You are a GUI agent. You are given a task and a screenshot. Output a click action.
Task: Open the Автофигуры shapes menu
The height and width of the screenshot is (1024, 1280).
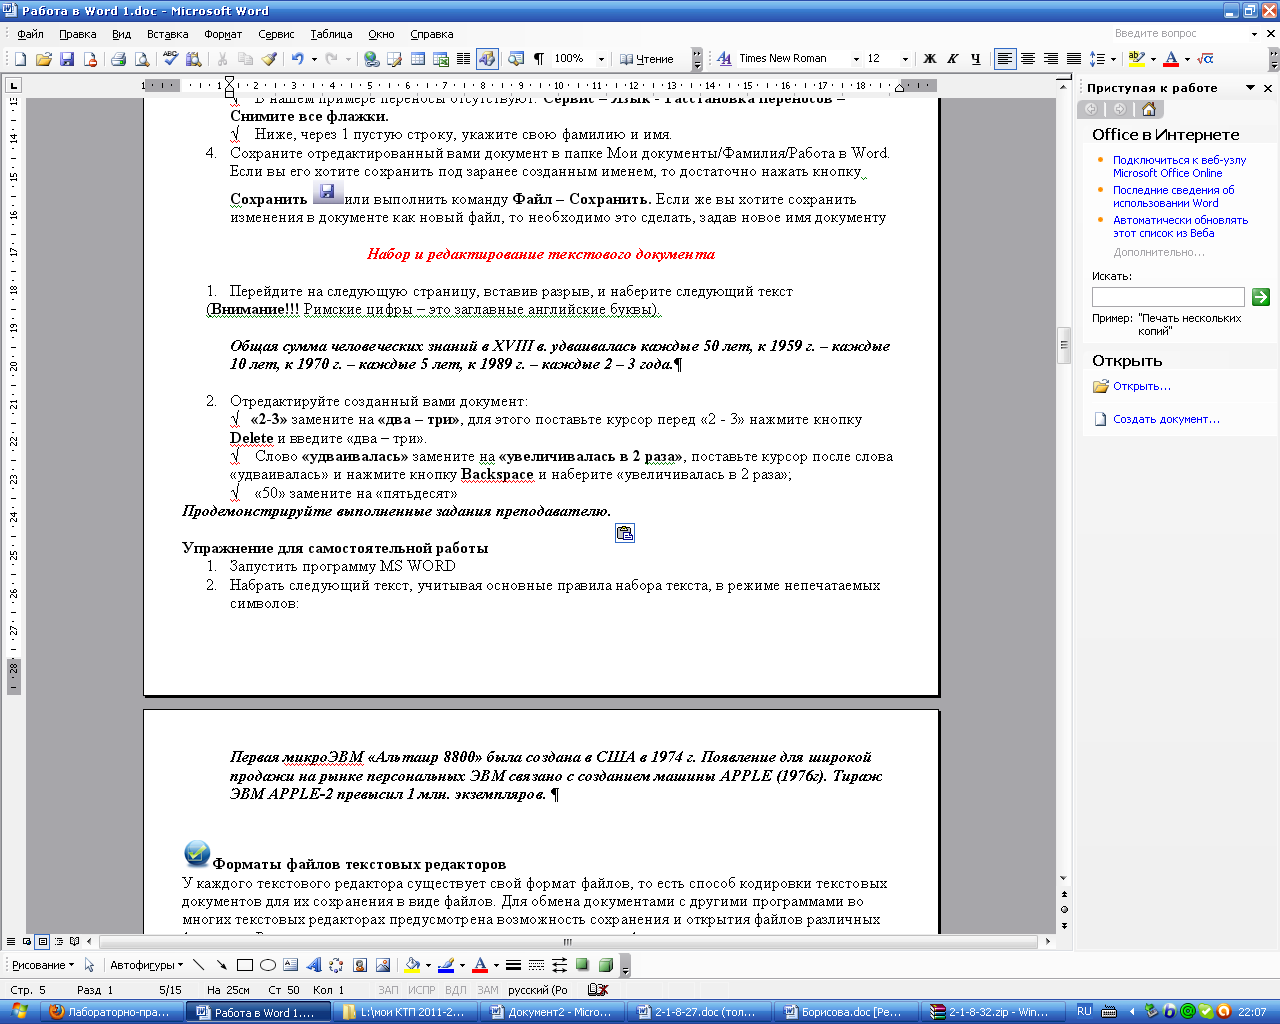point(147,965)
